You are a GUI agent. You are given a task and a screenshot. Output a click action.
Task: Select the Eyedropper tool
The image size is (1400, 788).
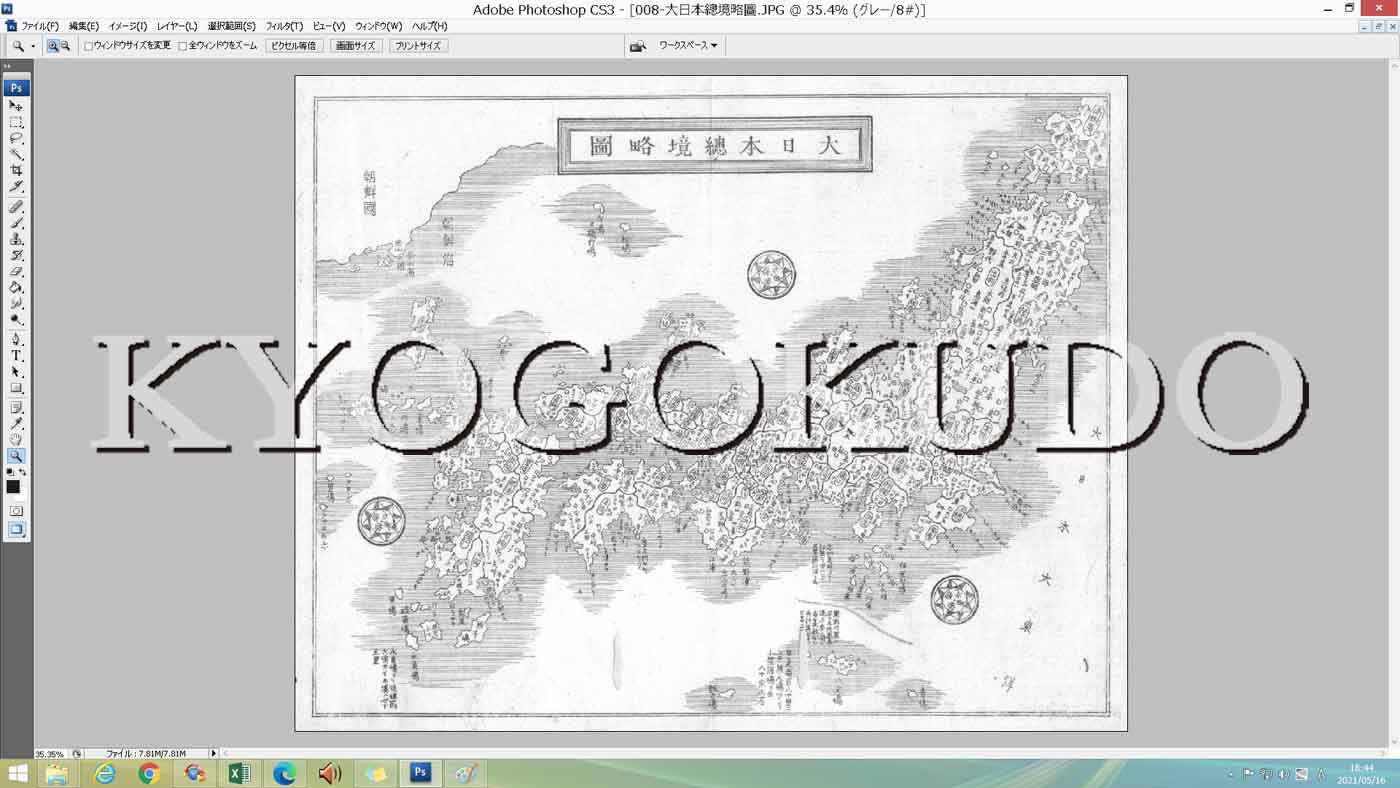tap(16, 423)
